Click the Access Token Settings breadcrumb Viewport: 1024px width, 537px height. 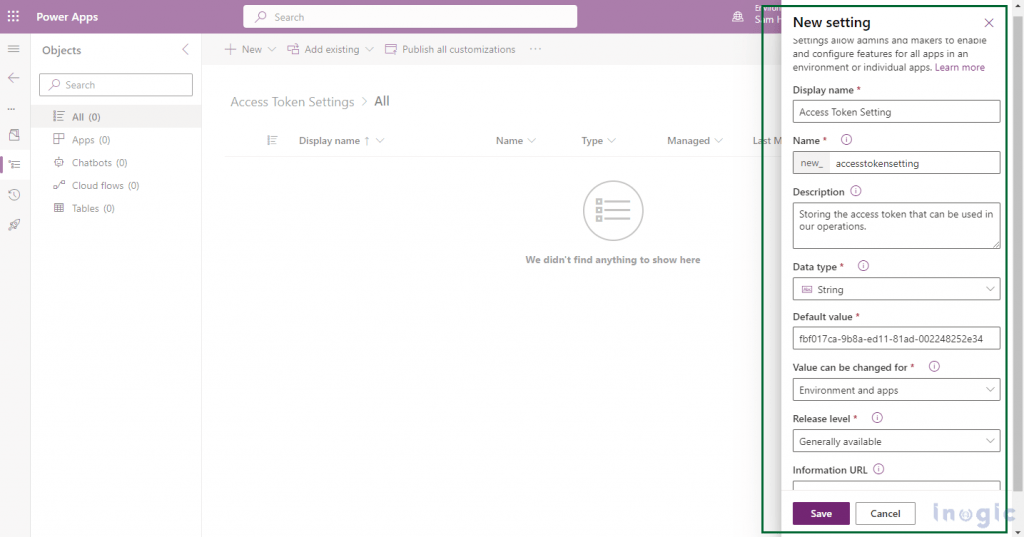[292, 102]
